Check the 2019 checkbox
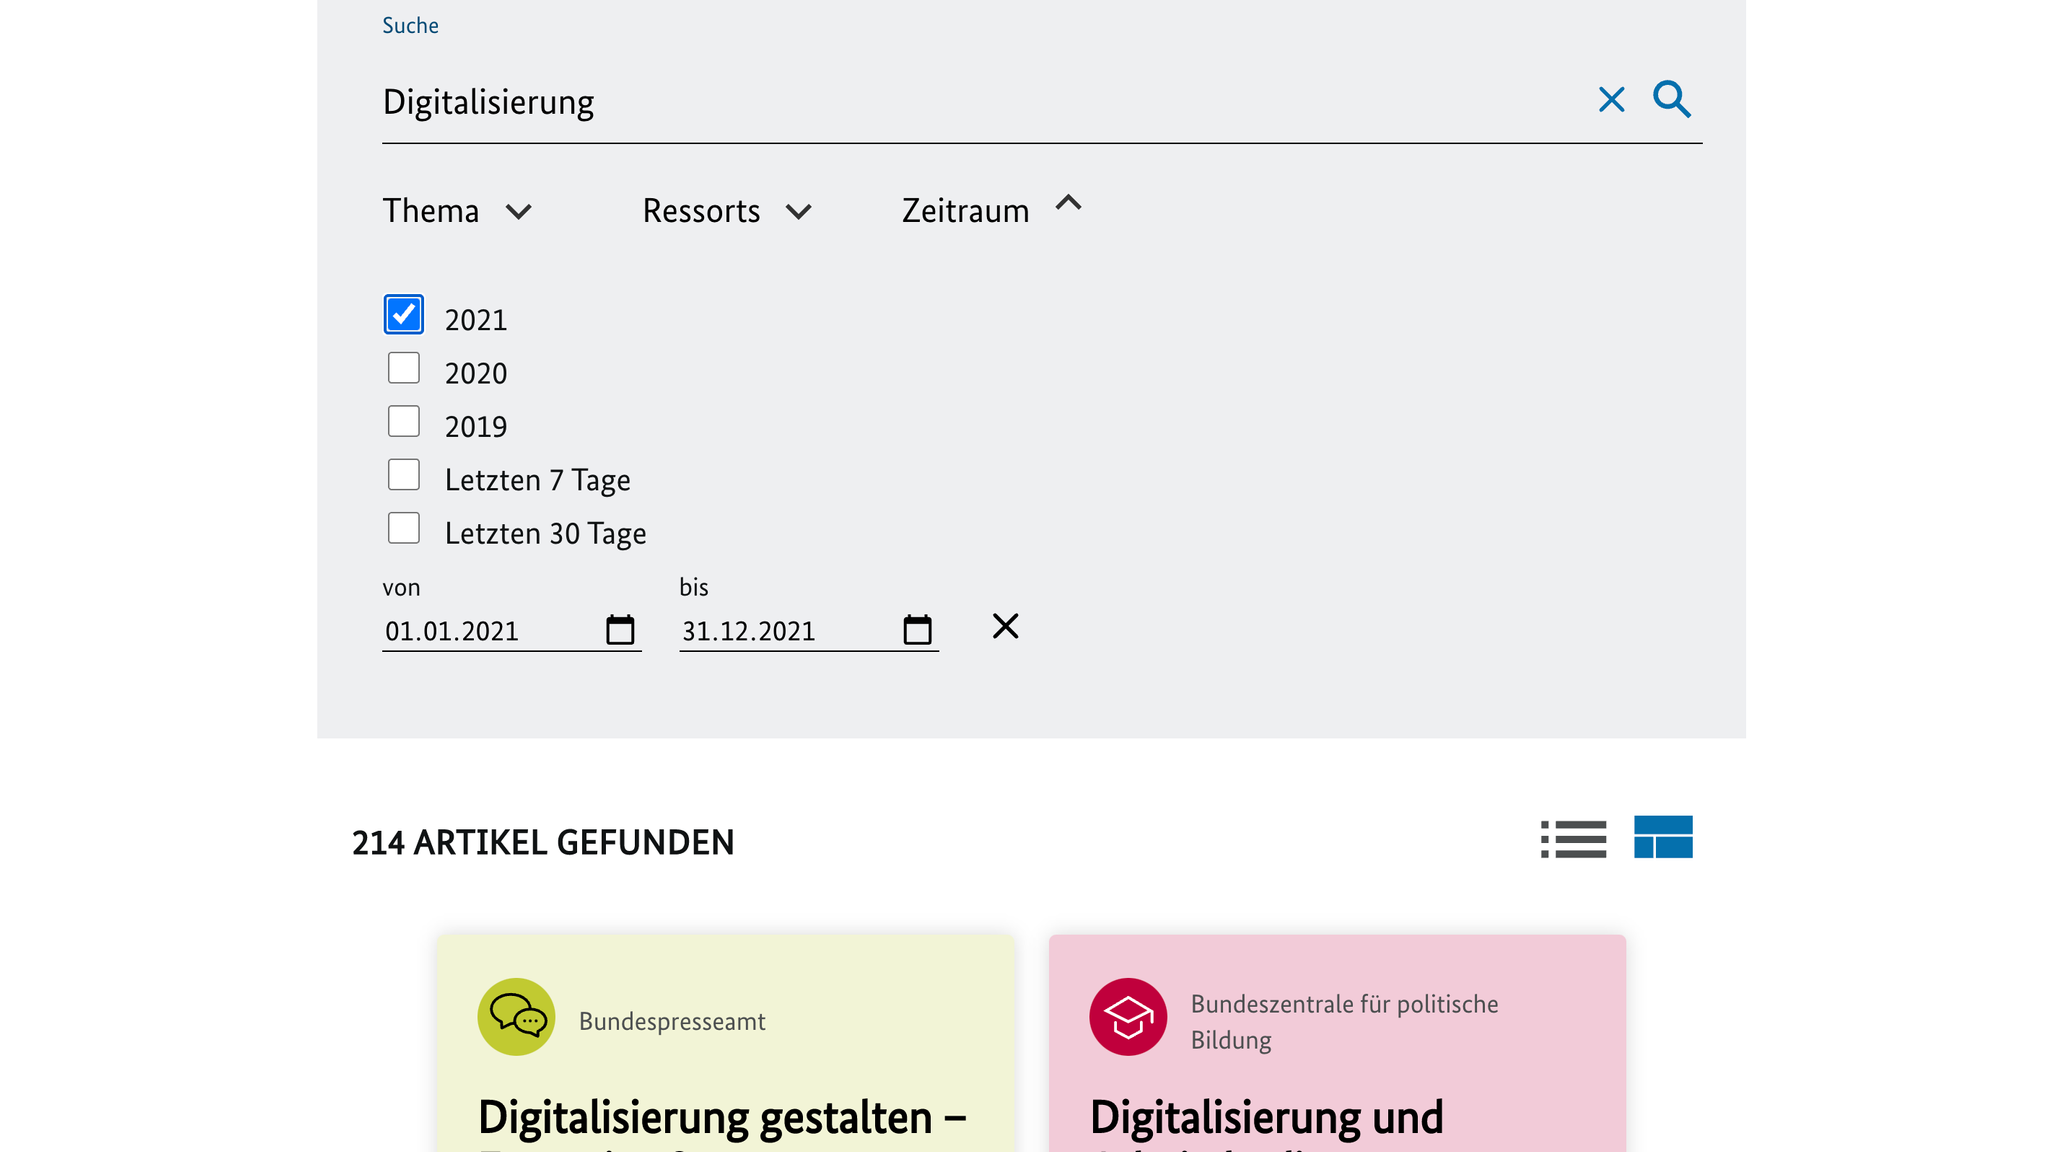This screenshot has width=2048, height=1152. [404, 421]
